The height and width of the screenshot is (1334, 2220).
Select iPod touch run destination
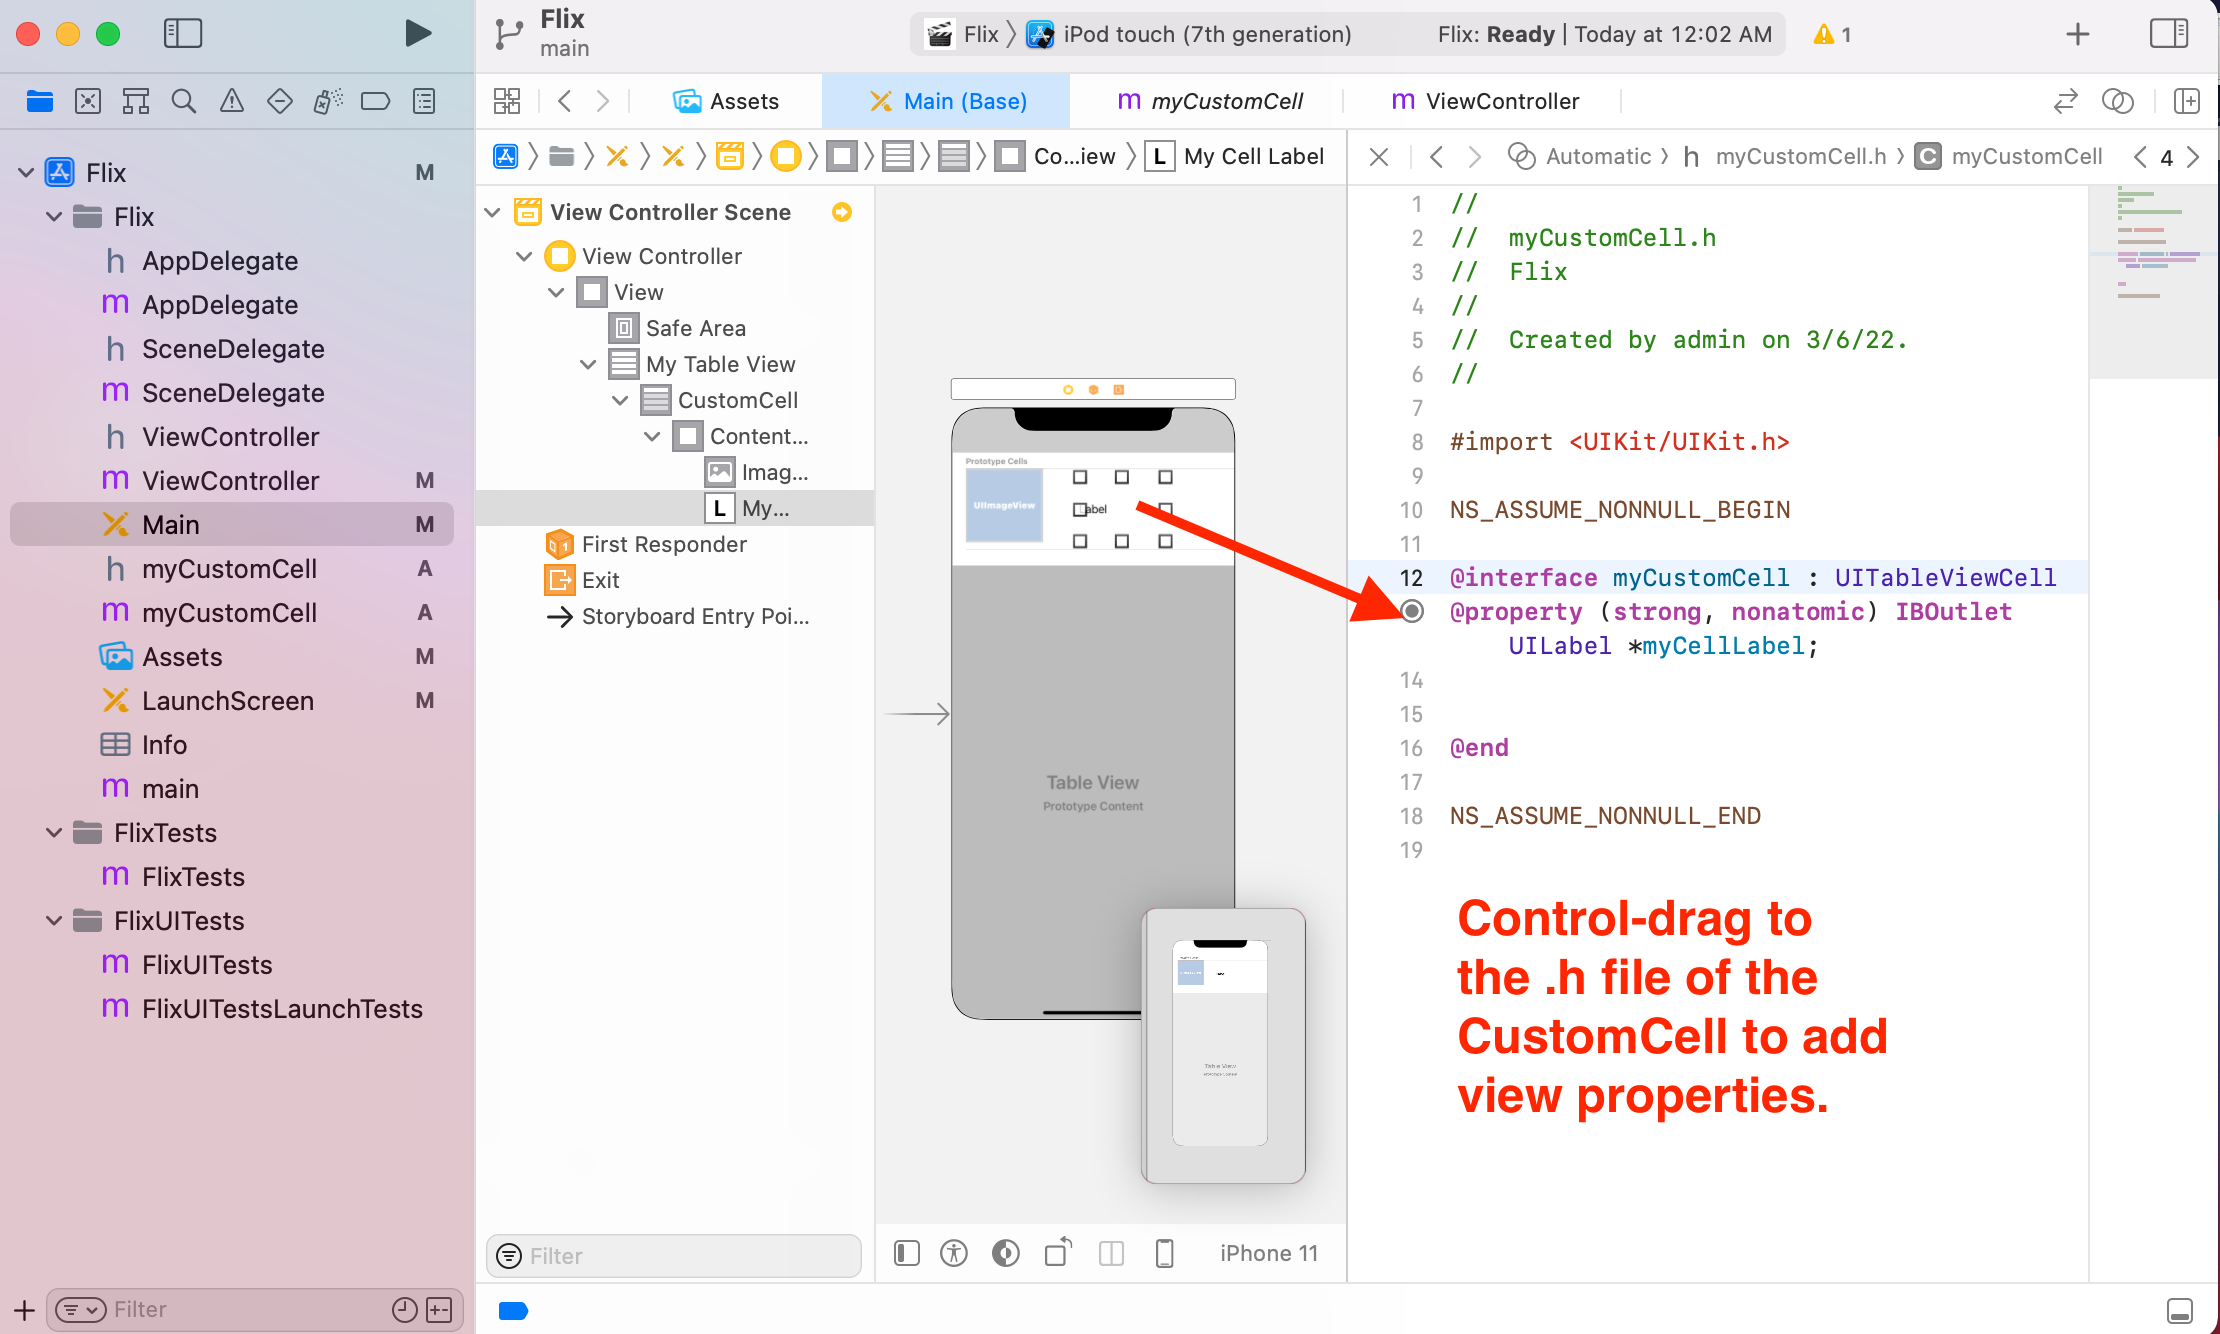(1189, 34)
